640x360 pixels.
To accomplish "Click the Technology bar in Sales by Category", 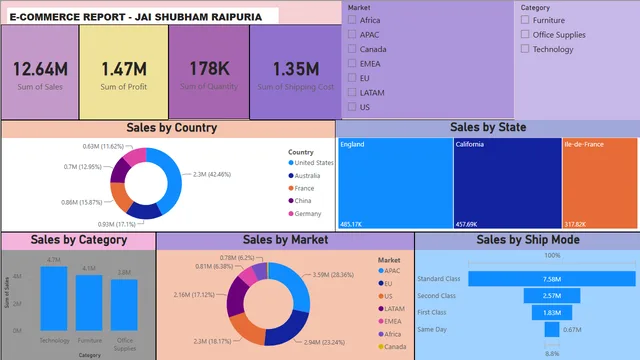I will tap(54, 298).
